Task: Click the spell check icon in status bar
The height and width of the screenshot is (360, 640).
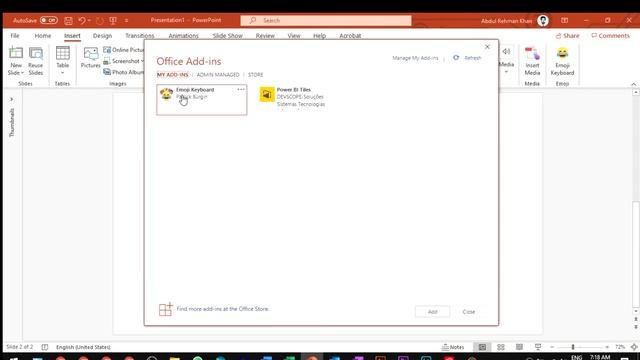Action: click(x=44, y=347)
